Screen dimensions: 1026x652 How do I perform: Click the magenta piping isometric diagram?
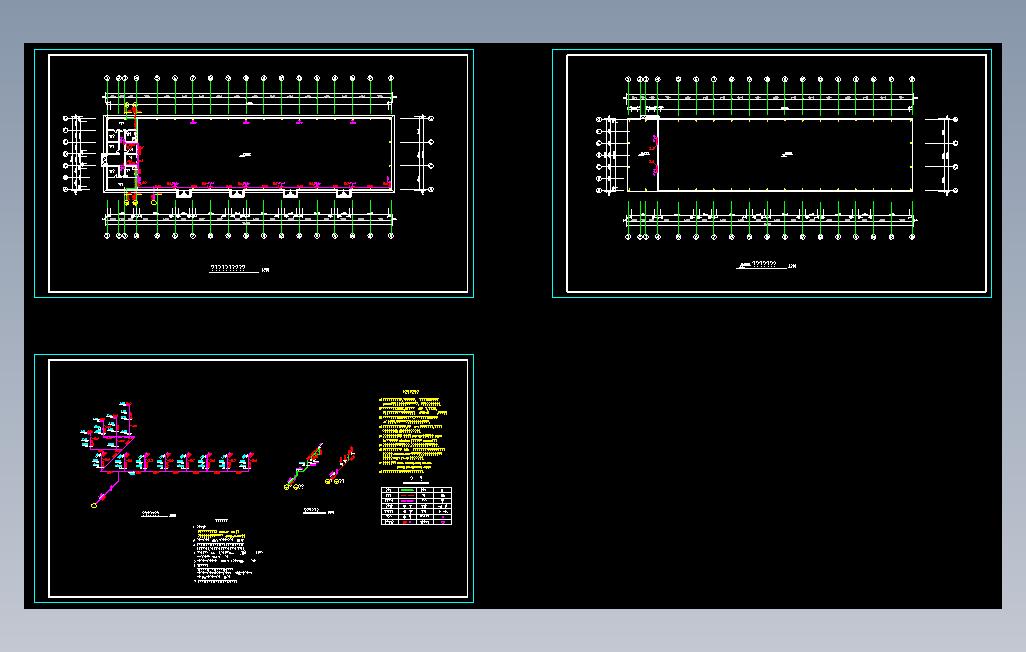[x=169, y=454]
